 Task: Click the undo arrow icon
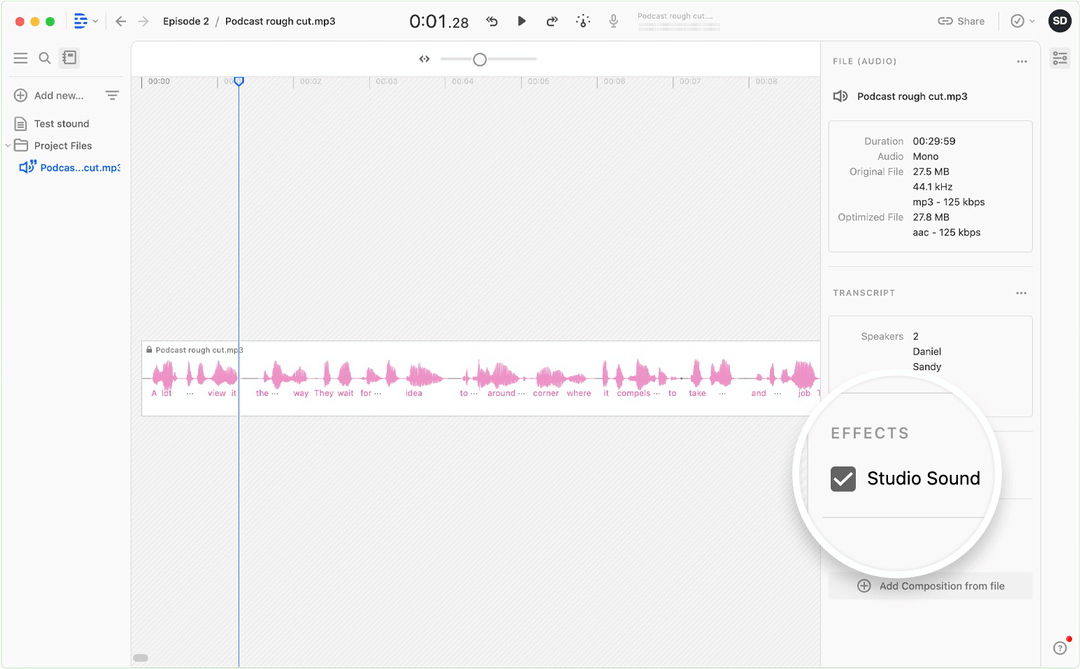click(x=491, y=20)
